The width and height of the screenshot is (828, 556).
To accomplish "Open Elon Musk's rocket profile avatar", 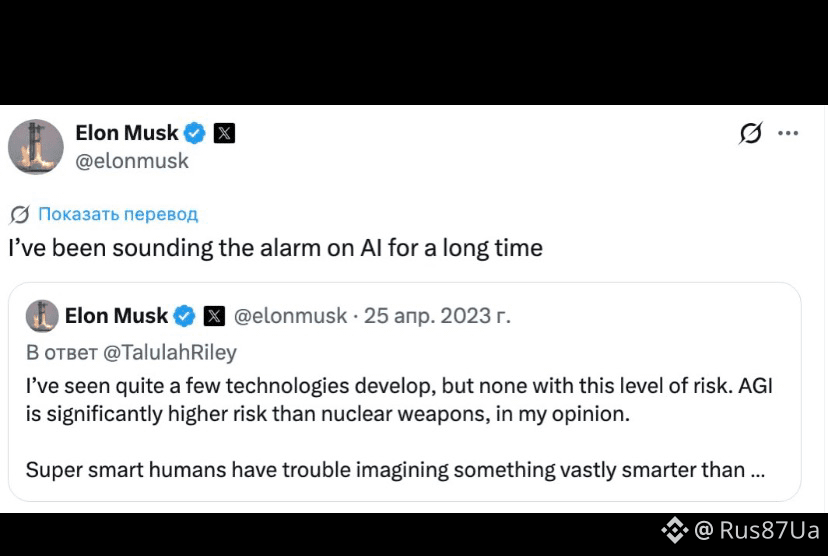I will click(36, 147).
